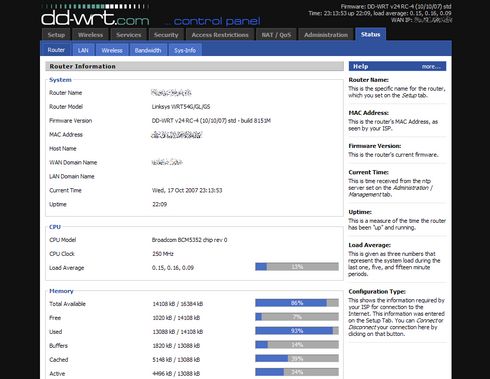Open Access Restrictions tab
The height and width of the screenshot is (379, 490).
coord(220,35)
